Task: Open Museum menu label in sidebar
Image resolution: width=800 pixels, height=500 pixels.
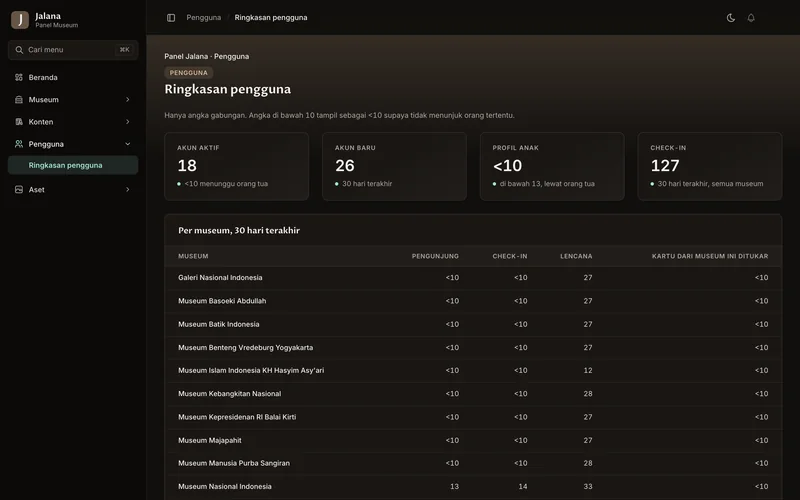Action: click(43, 99)
